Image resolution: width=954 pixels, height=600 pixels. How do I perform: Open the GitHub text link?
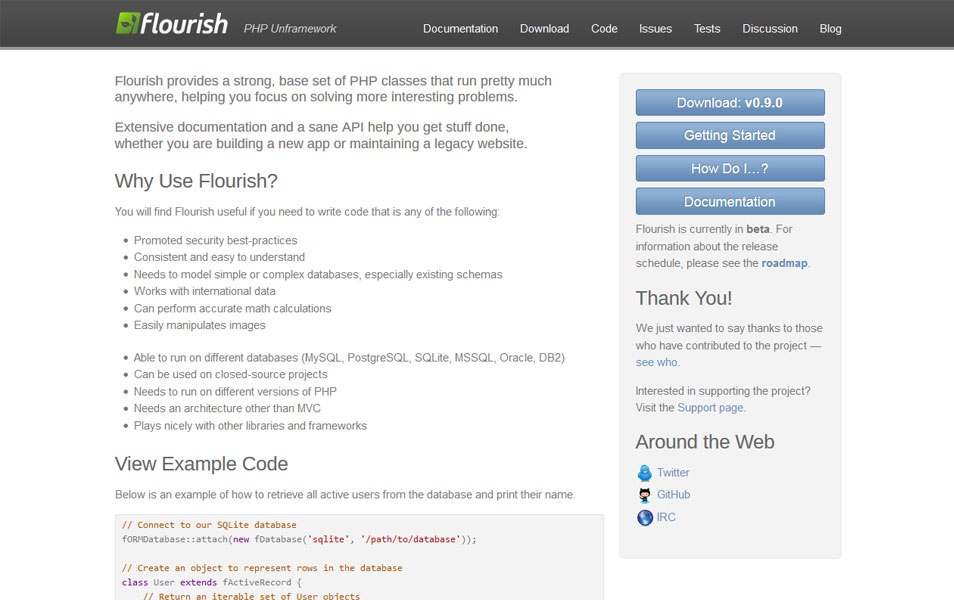coord(673,495)
